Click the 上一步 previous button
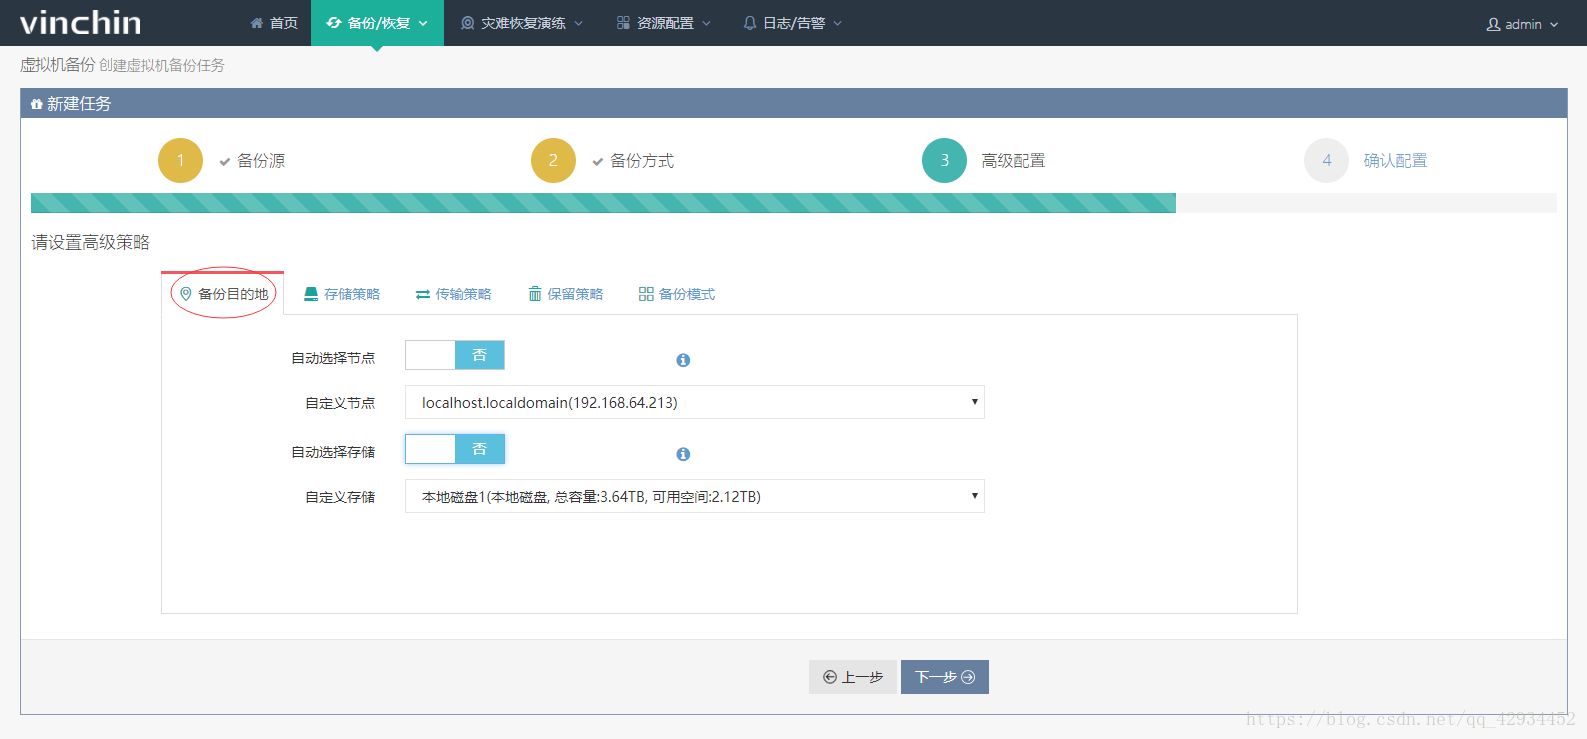This screenshot has height=739, width=1587. click(852, 677)
